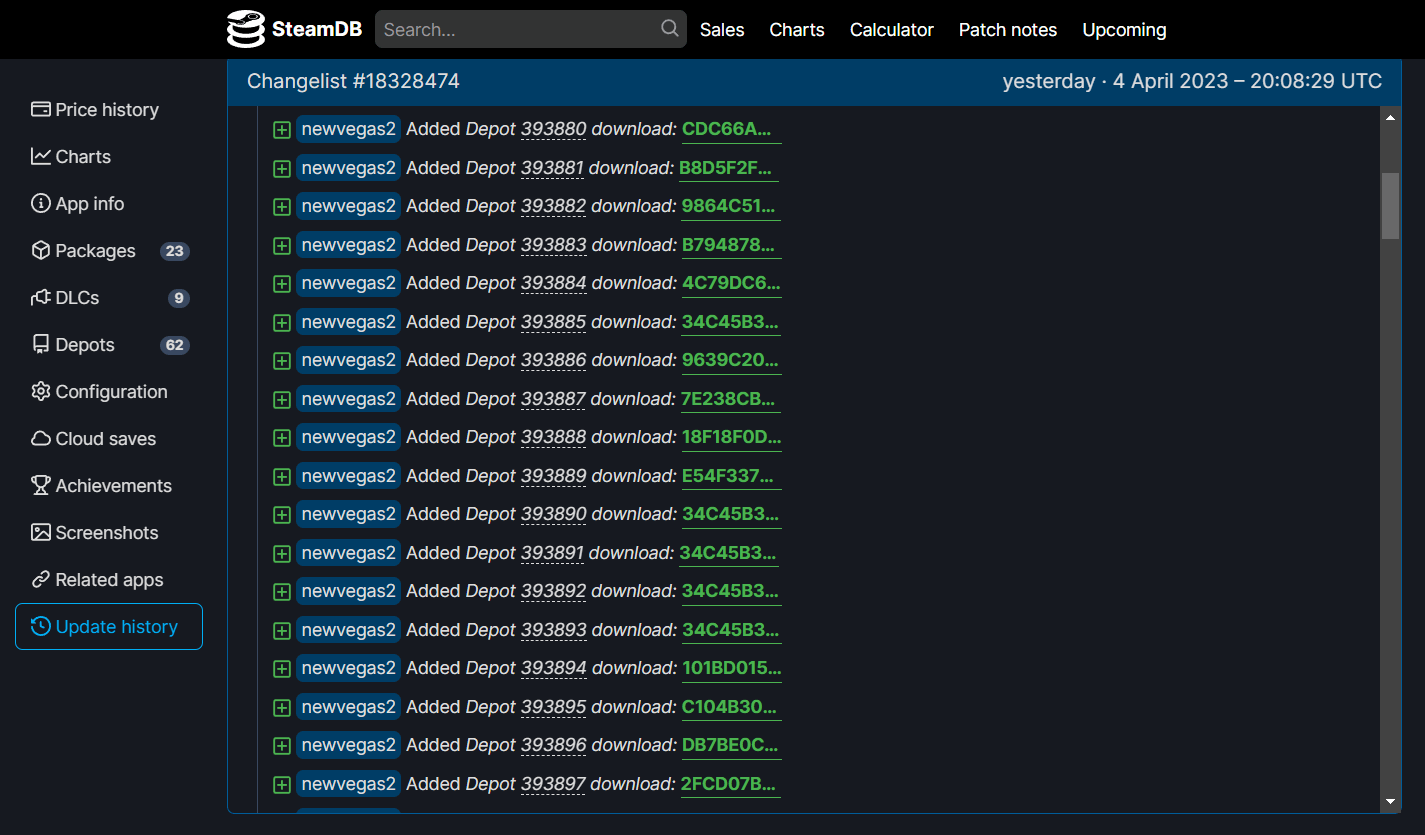Open the Sales page in top navigation
Image resolution: width=1425 pixels, height=835 pixels.
722,30
